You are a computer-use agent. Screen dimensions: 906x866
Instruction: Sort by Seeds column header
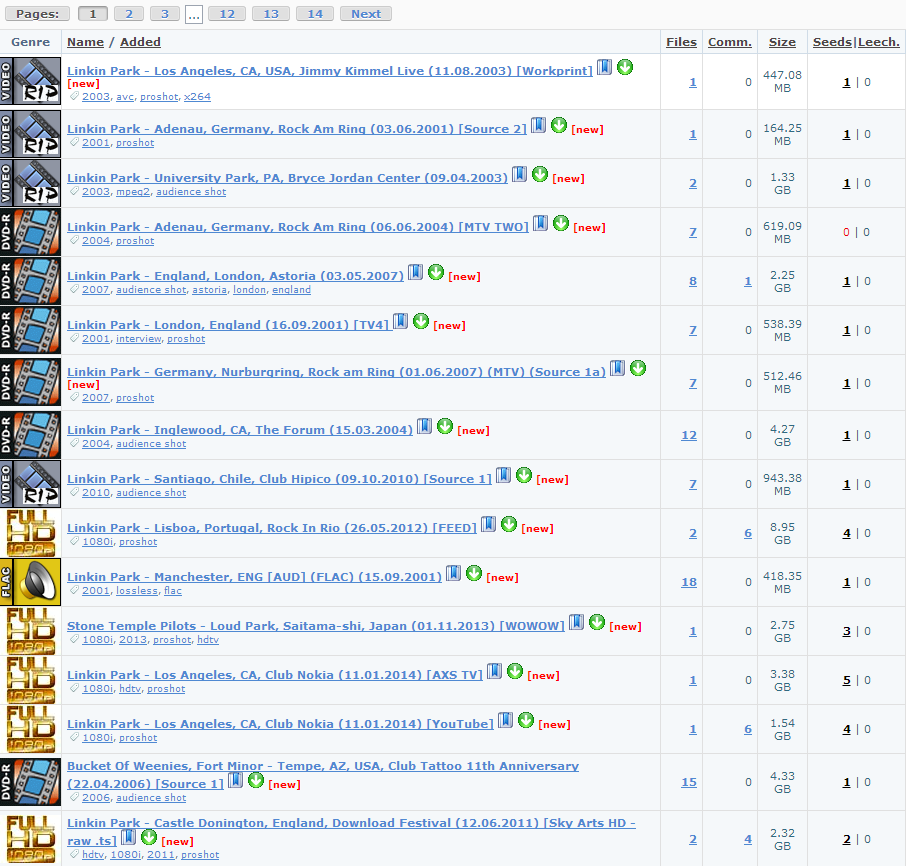pyautogui.click(x=832, y=42)
